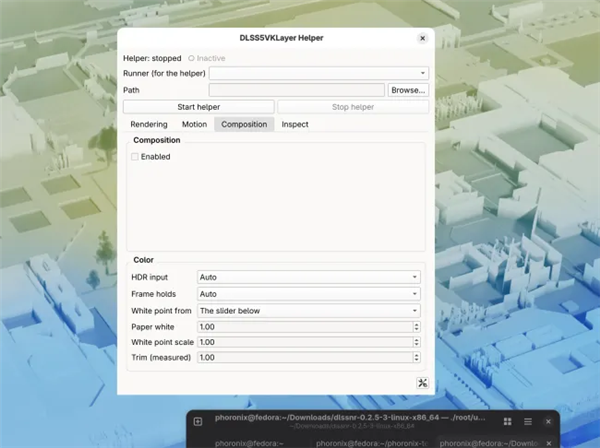600x448 pixels.
Task: Click the Trim (measured) value field
Action: point(305,357)
